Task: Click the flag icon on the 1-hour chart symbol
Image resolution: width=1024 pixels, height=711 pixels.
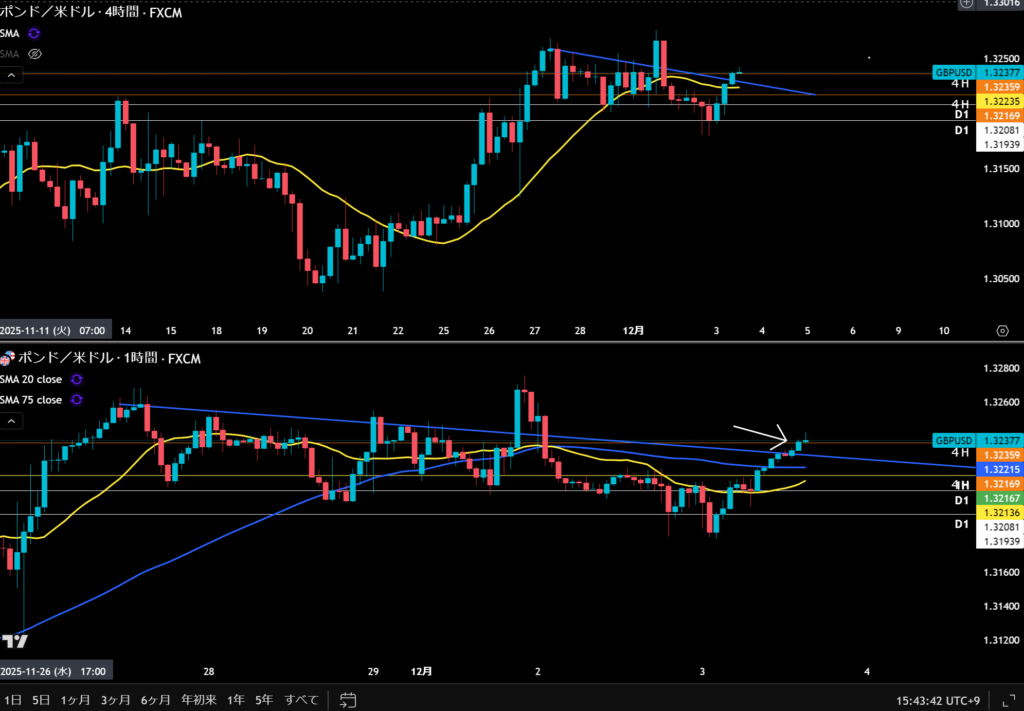Action: [8, 358]
